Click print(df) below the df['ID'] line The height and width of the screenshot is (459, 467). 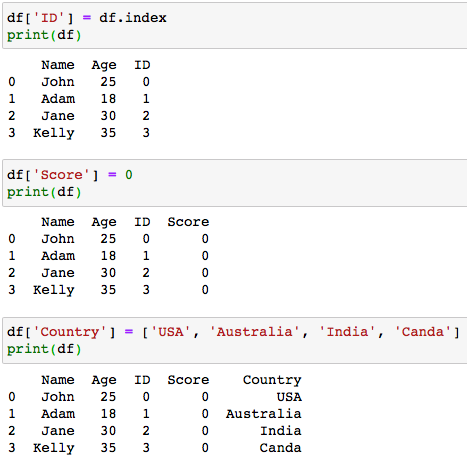coord(44,35)
